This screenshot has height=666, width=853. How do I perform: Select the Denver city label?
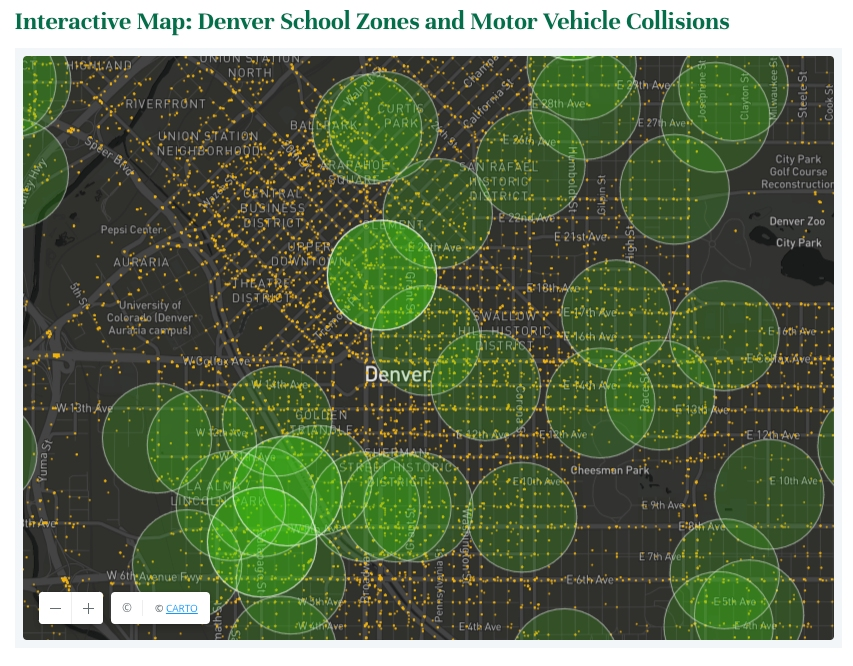398,374
